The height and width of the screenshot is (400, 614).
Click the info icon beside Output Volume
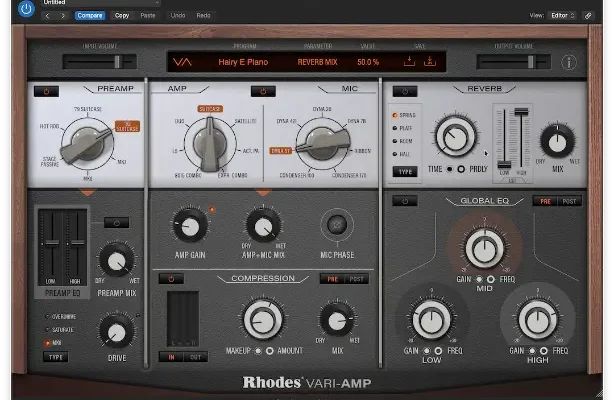tap(569, 62)
